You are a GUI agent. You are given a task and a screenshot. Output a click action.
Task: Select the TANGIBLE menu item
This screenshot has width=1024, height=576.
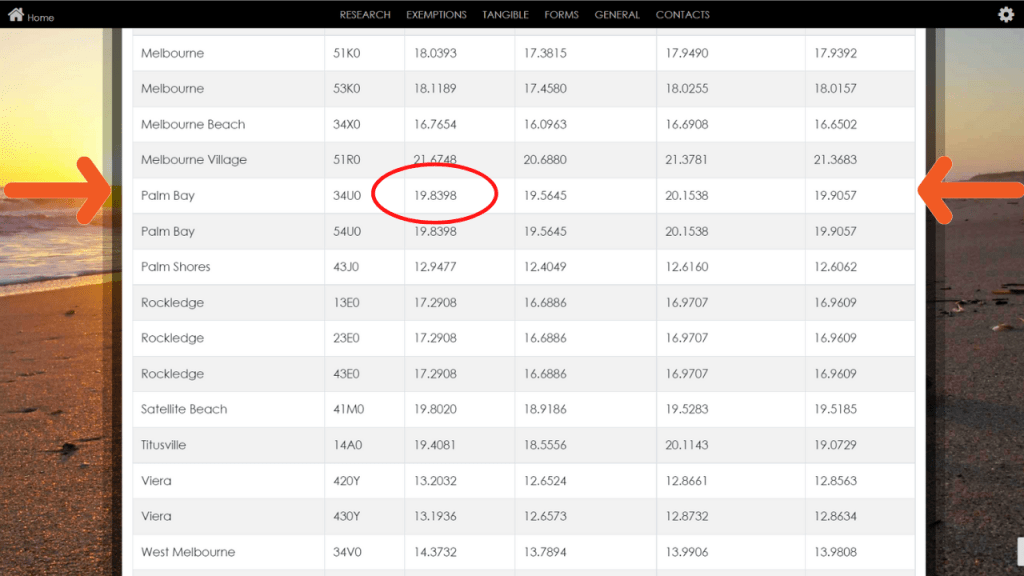(x=505, y=15)
